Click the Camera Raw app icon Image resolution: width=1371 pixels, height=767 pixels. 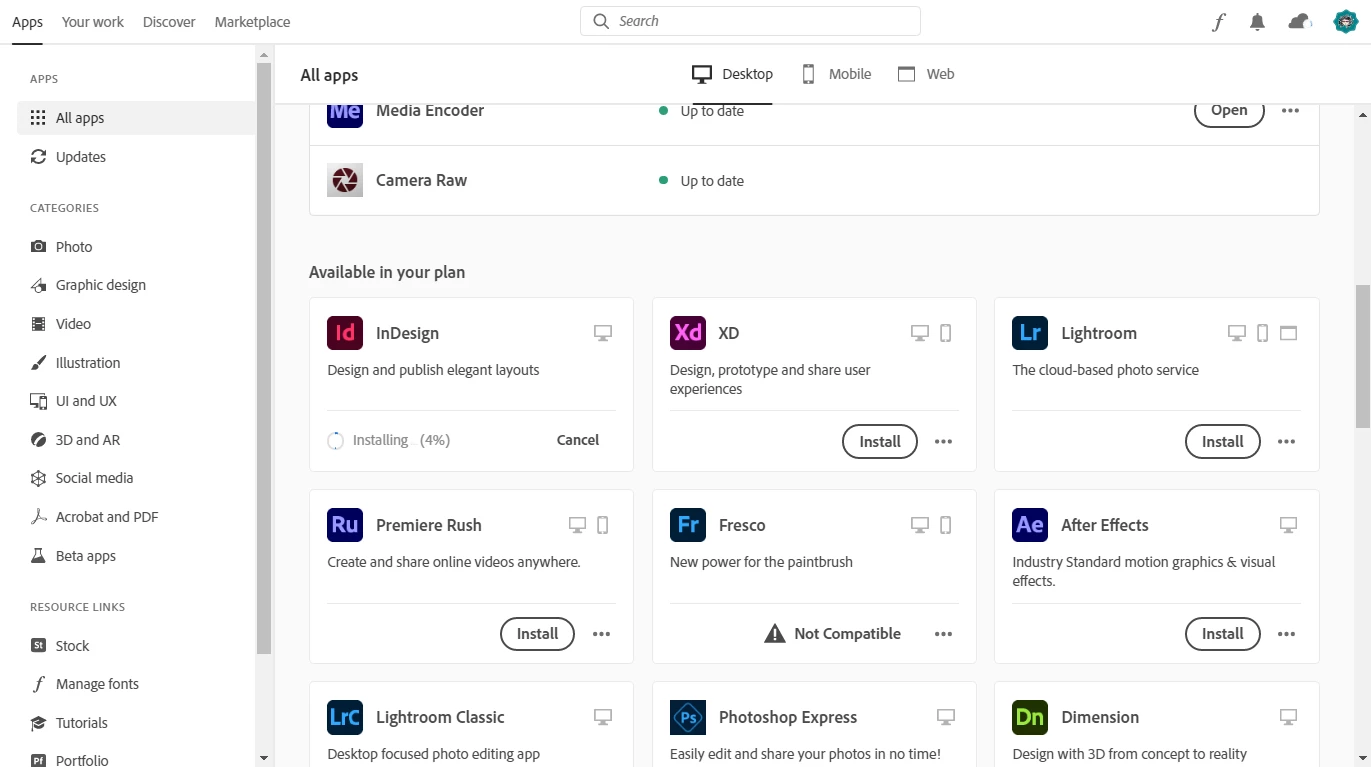[x=345, y=180]
